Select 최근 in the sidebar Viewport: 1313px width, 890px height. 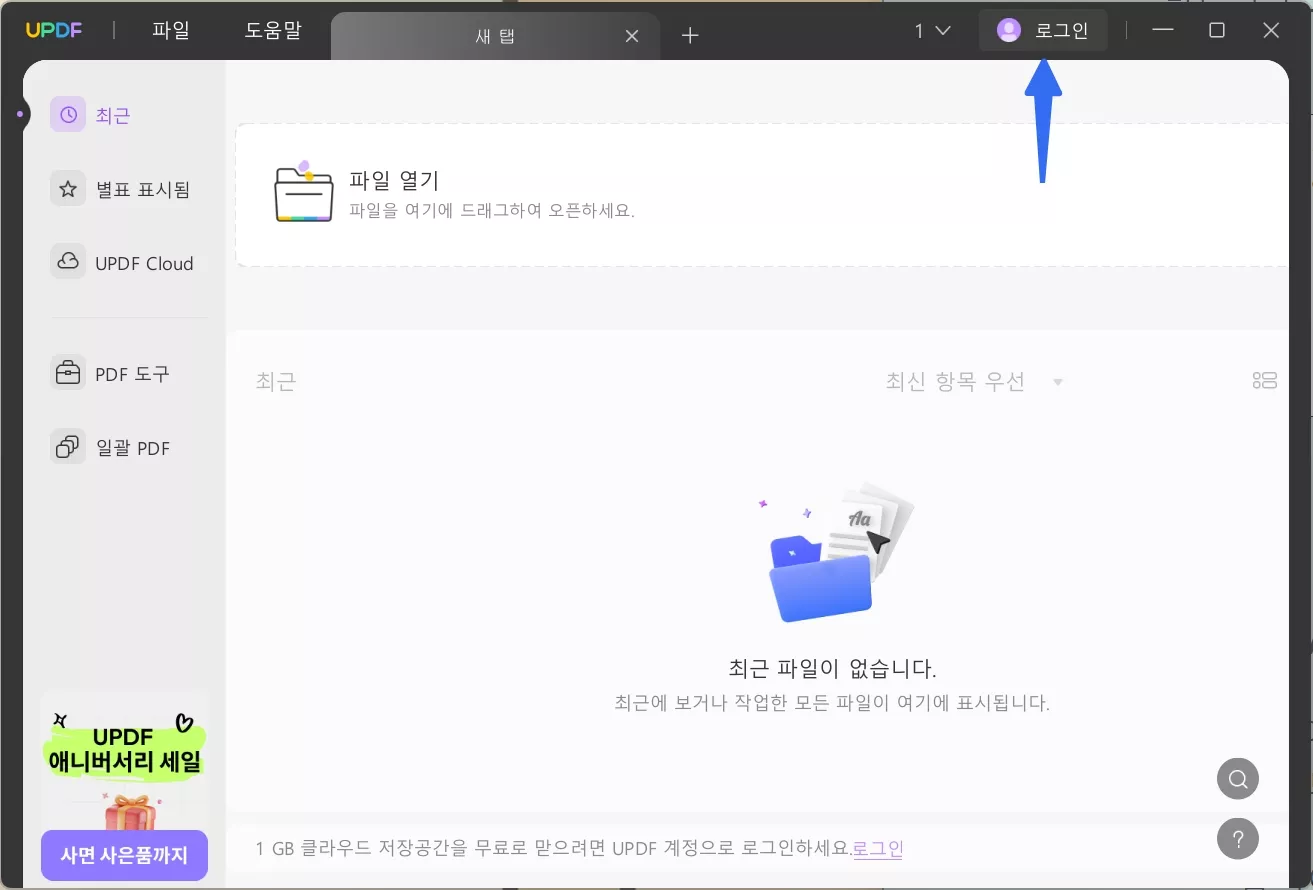click(92, 115)
